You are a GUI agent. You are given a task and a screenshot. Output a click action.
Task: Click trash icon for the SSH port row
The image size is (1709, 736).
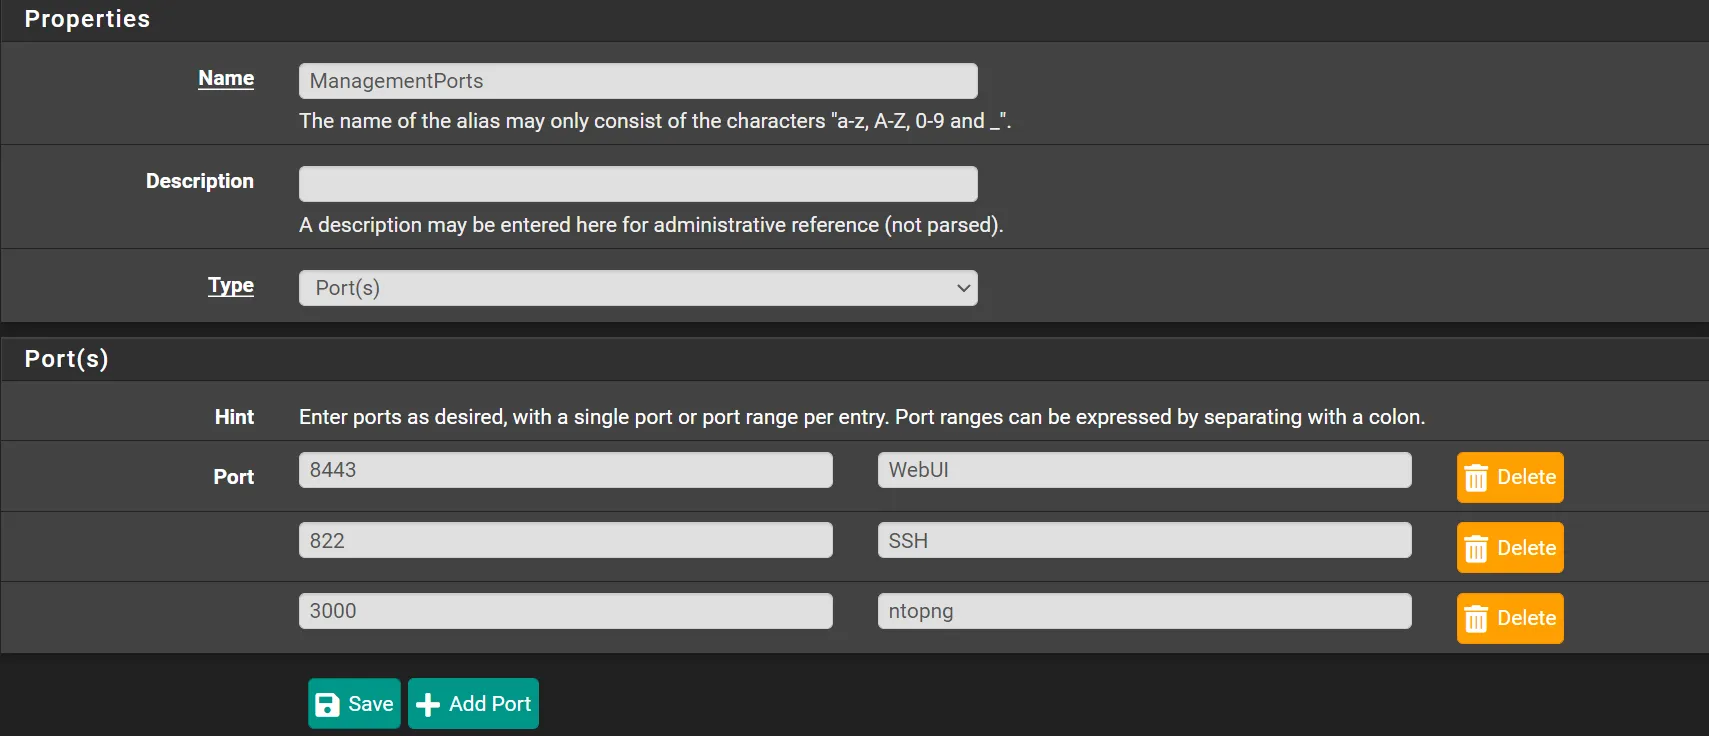point(1476,549)
